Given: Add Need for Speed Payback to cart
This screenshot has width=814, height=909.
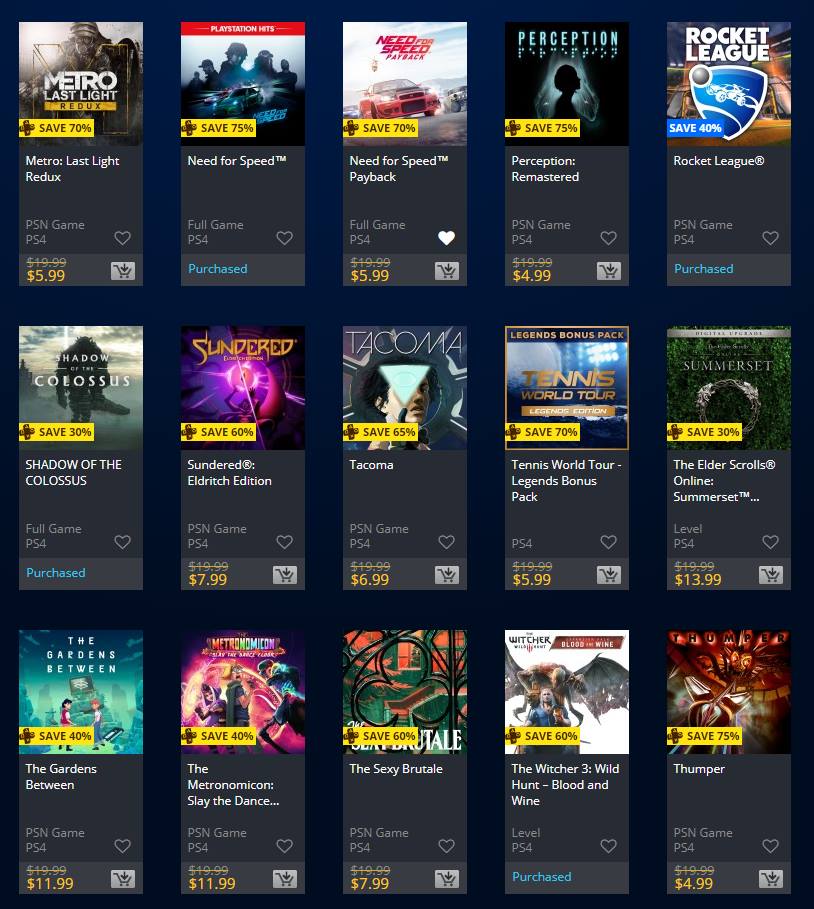Looking at the screenshot, I should point(447,271).
